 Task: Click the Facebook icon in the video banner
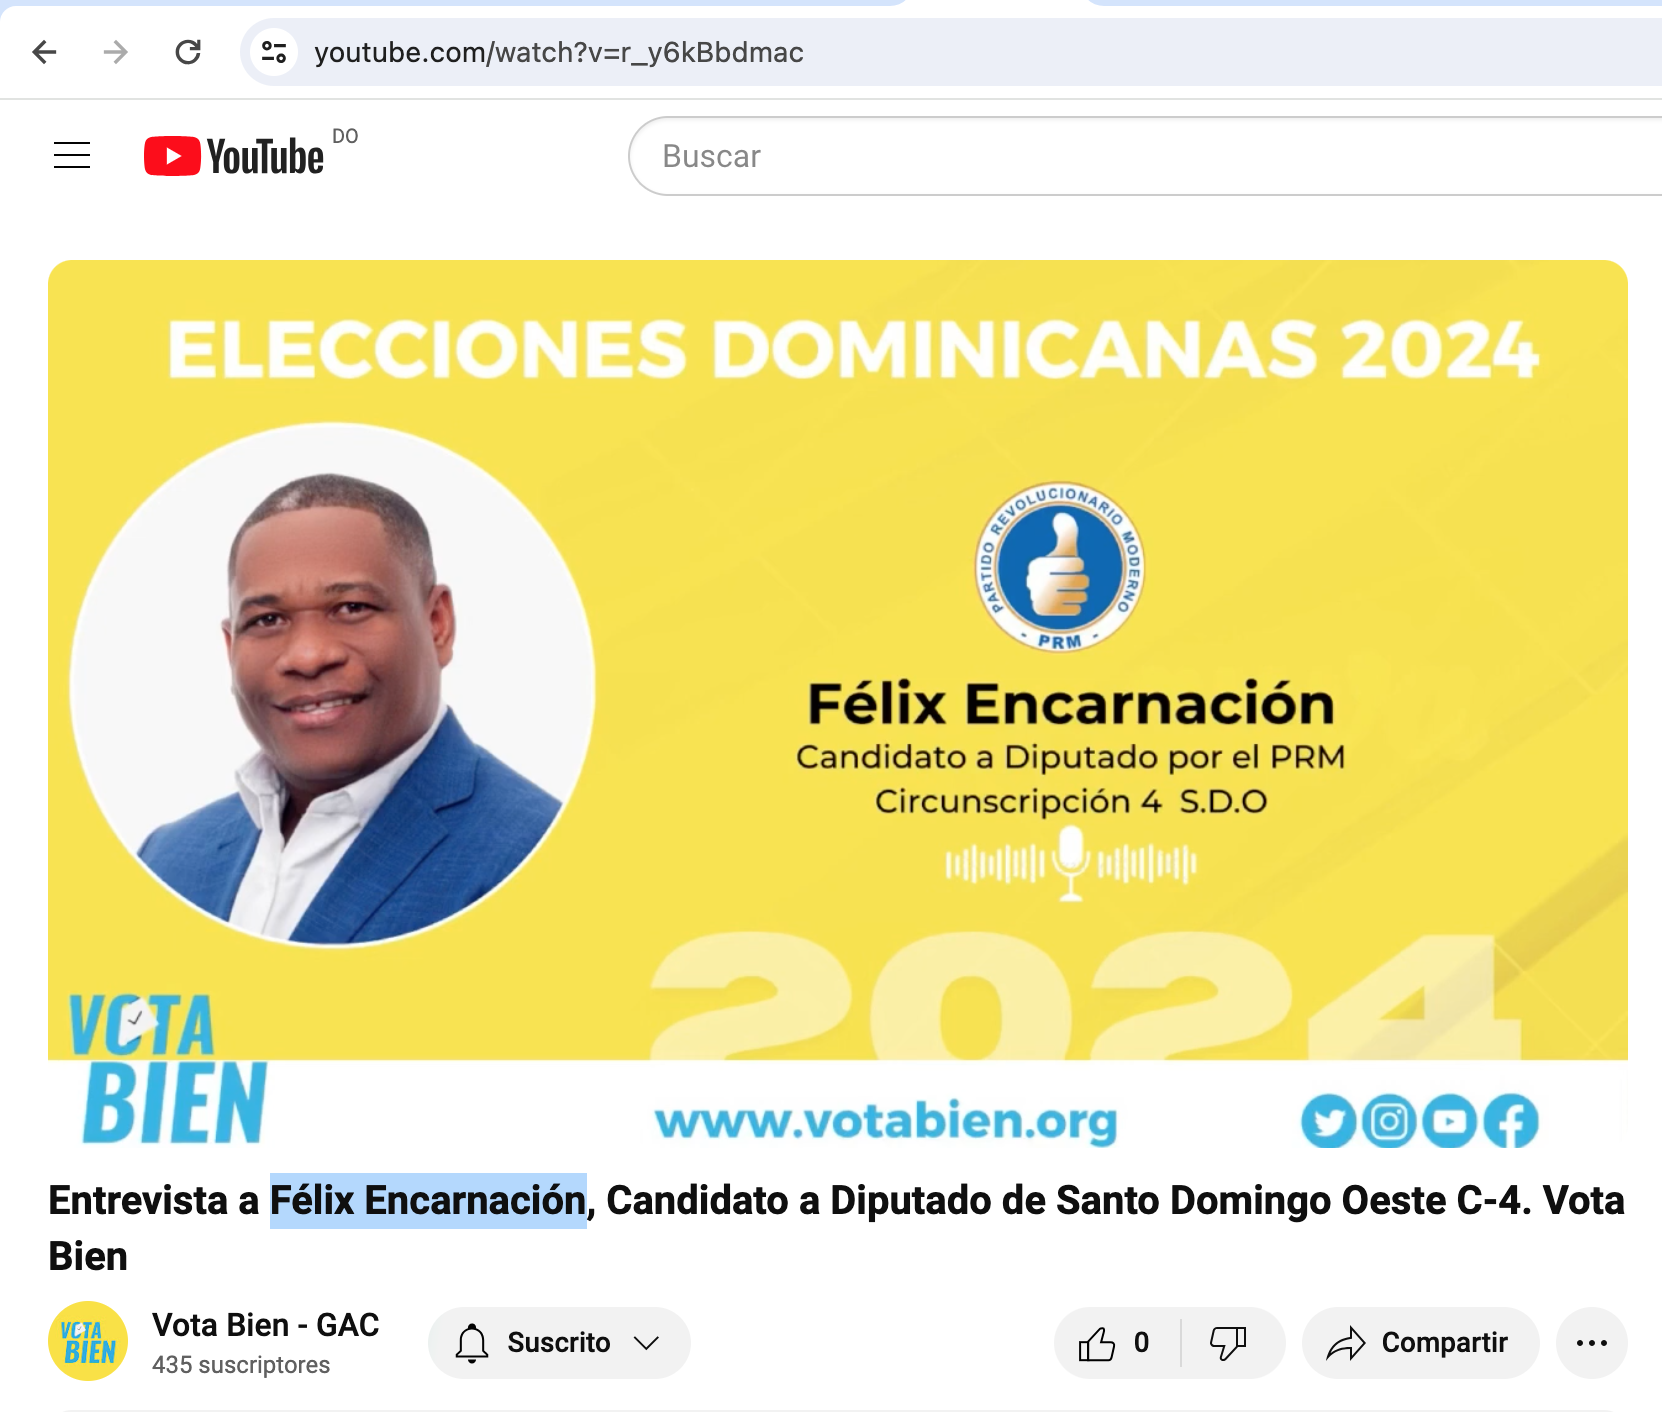1510,1121
